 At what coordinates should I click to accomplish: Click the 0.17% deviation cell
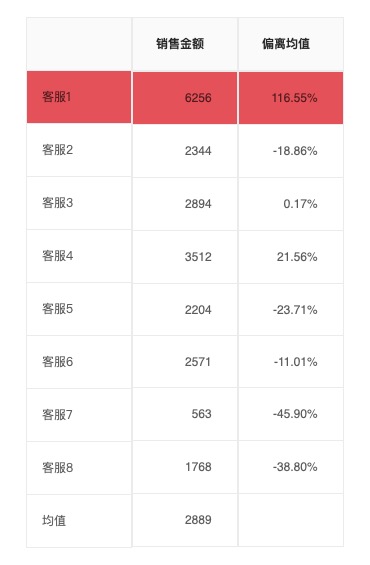click(x=291, y=204)
